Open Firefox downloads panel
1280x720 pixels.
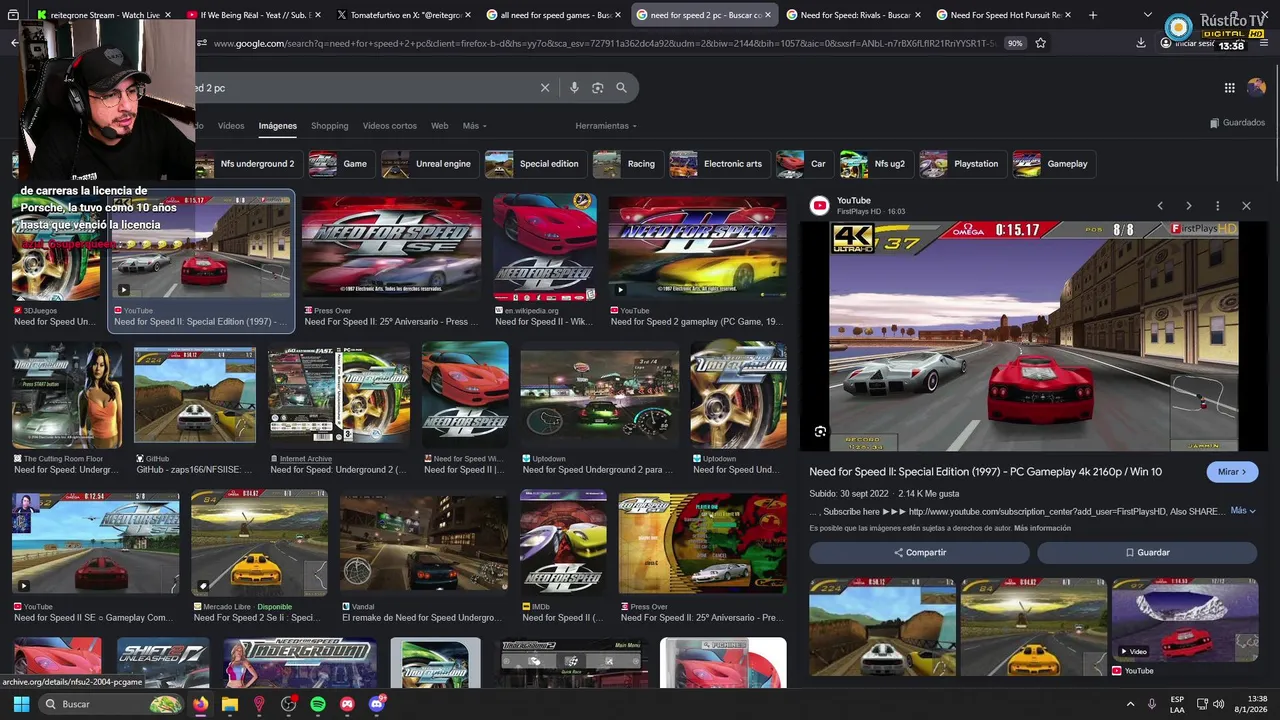point(1141,43)
